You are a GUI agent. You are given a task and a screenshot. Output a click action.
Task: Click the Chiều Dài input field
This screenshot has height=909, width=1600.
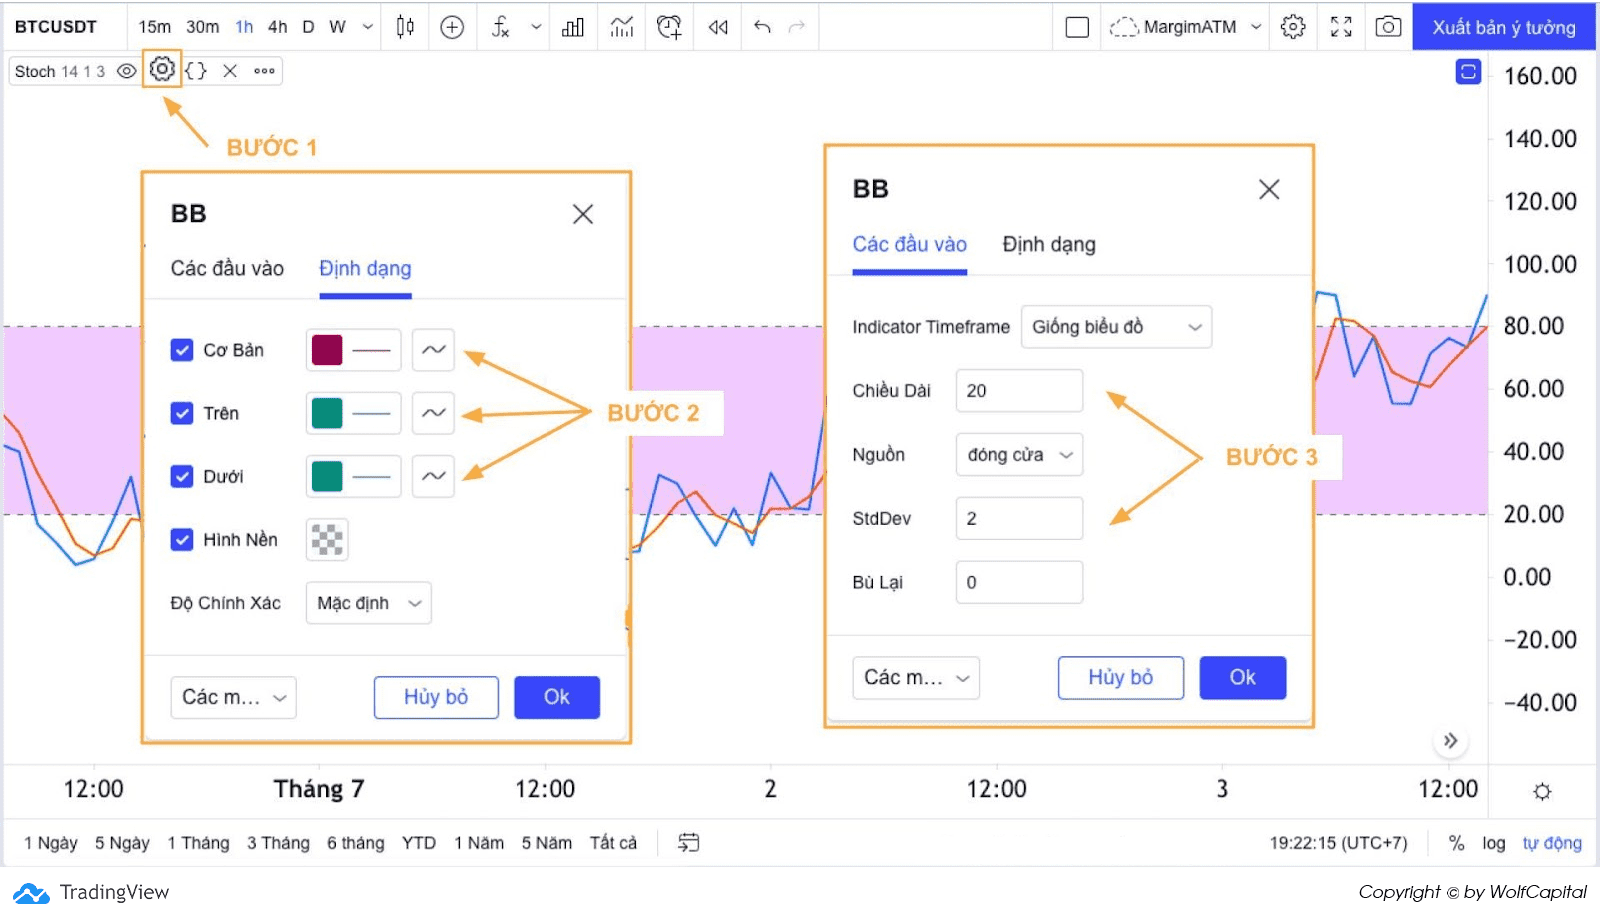point(1019,391)
